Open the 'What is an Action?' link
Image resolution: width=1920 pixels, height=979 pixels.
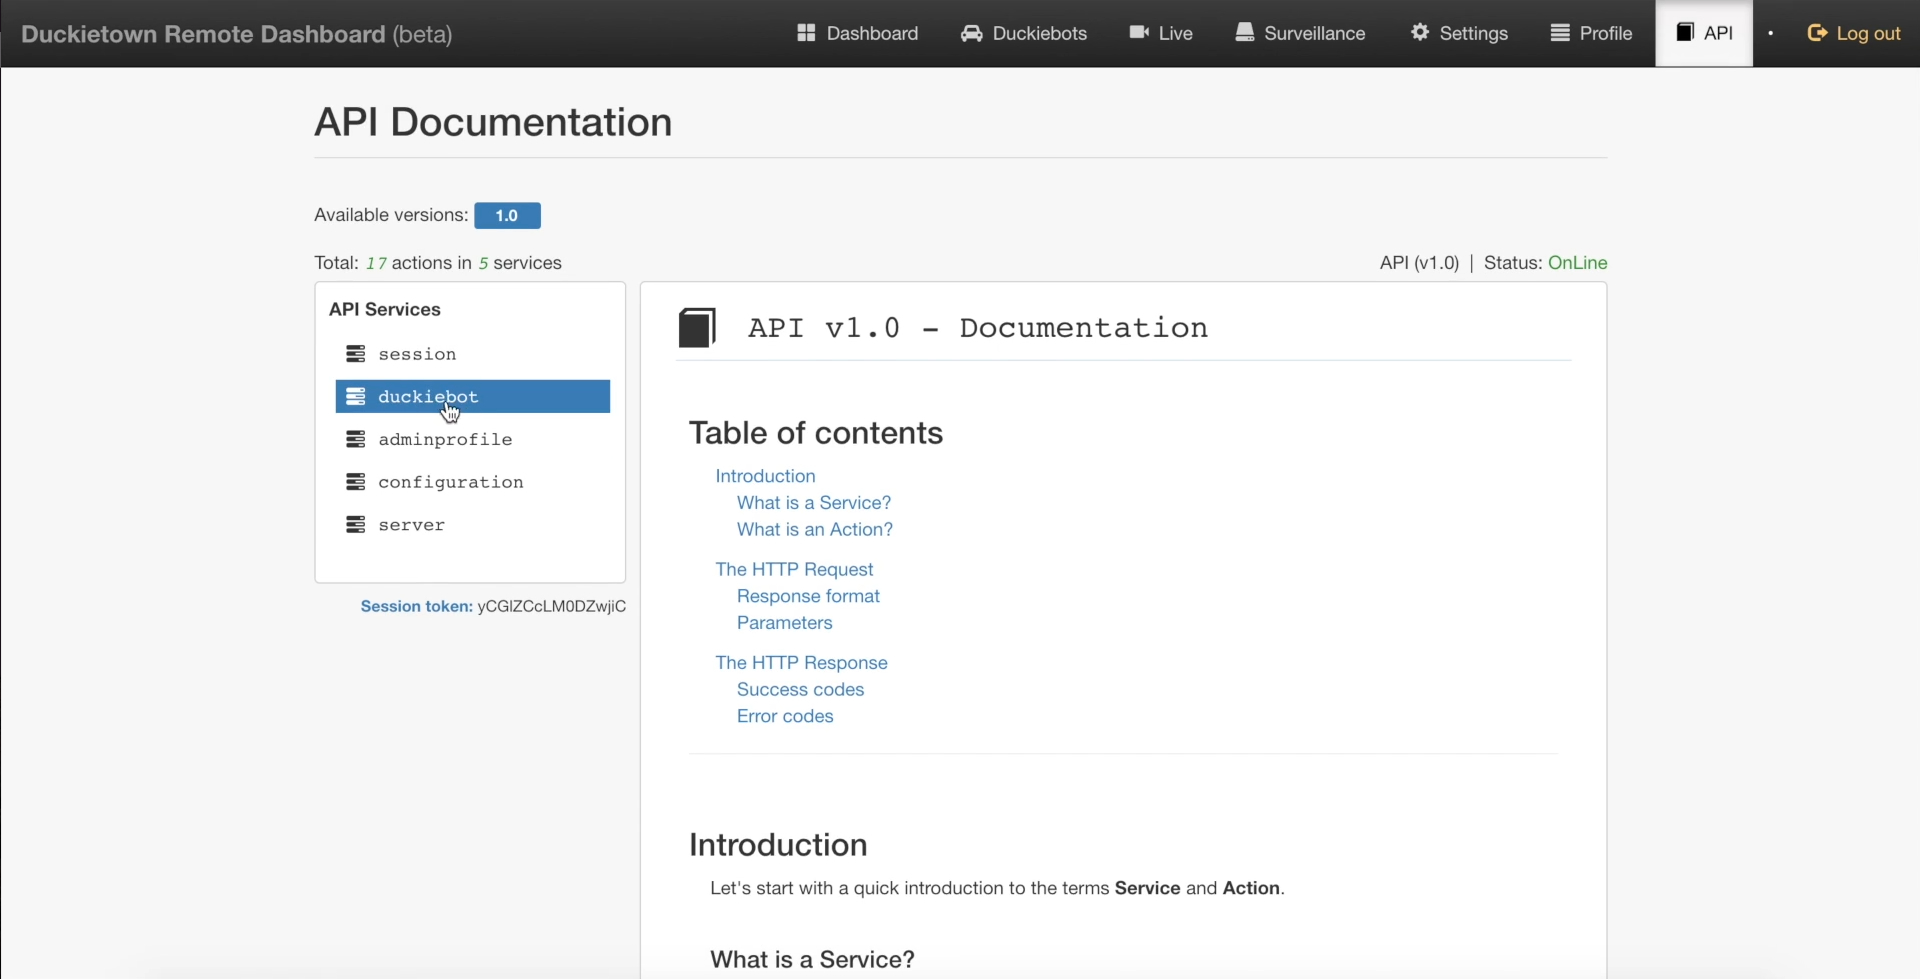pyautogui.click(x=814, y=530)
